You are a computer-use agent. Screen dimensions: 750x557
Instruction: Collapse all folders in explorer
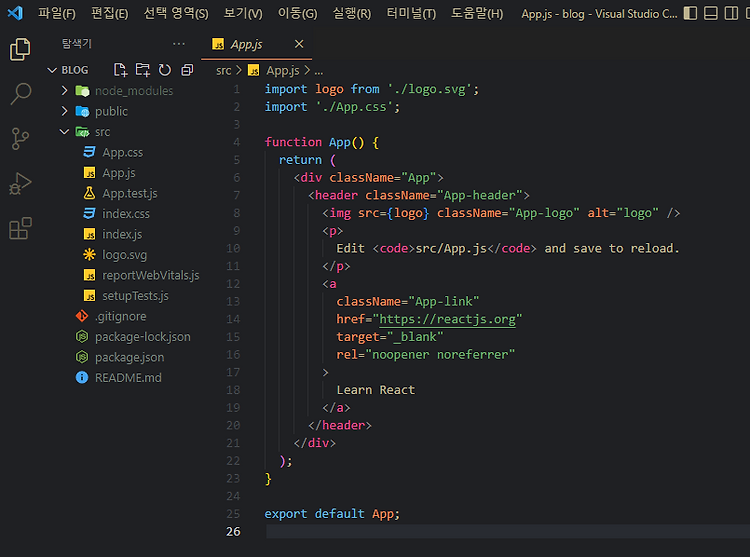187,70
